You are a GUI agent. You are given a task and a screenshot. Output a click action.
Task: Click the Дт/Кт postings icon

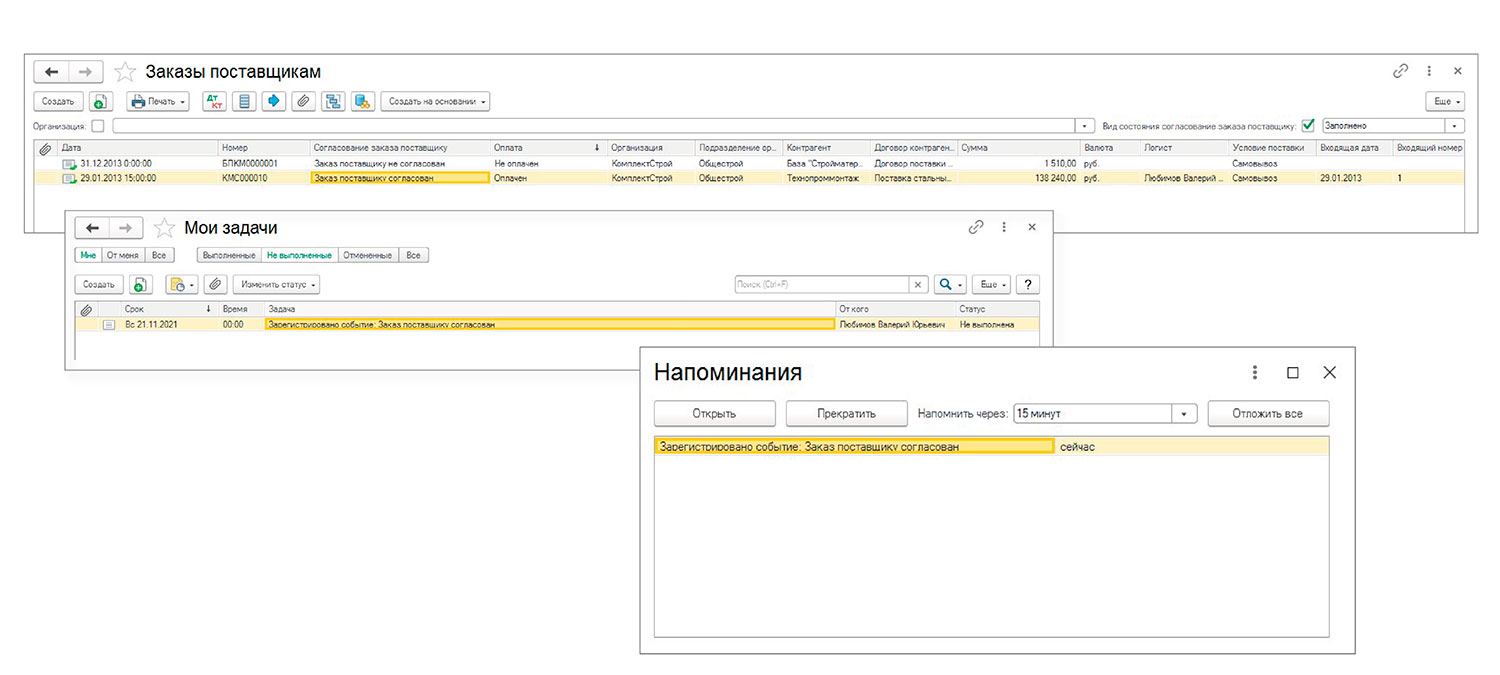[214, 101]
